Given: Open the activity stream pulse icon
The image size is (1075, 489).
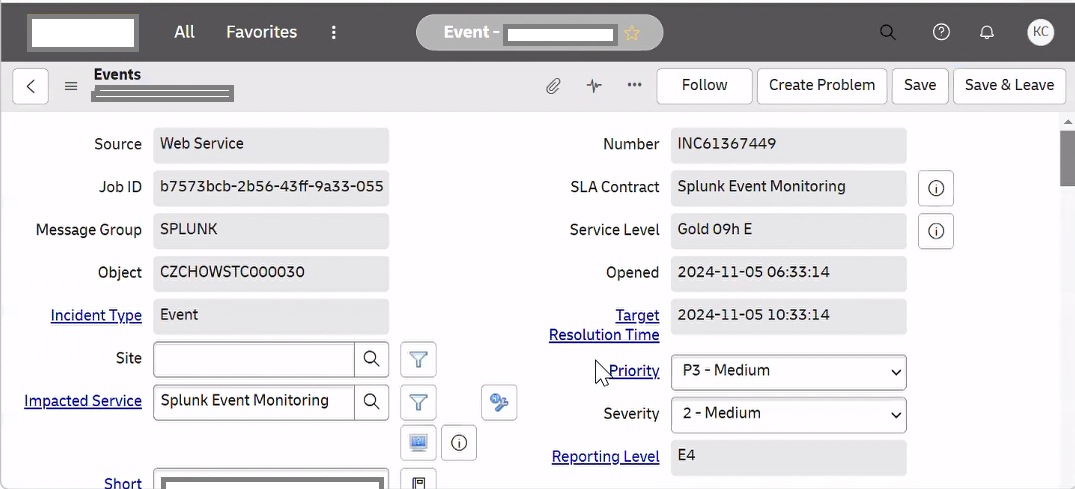Looking at the screenshot, I should (x=594, y=86).
